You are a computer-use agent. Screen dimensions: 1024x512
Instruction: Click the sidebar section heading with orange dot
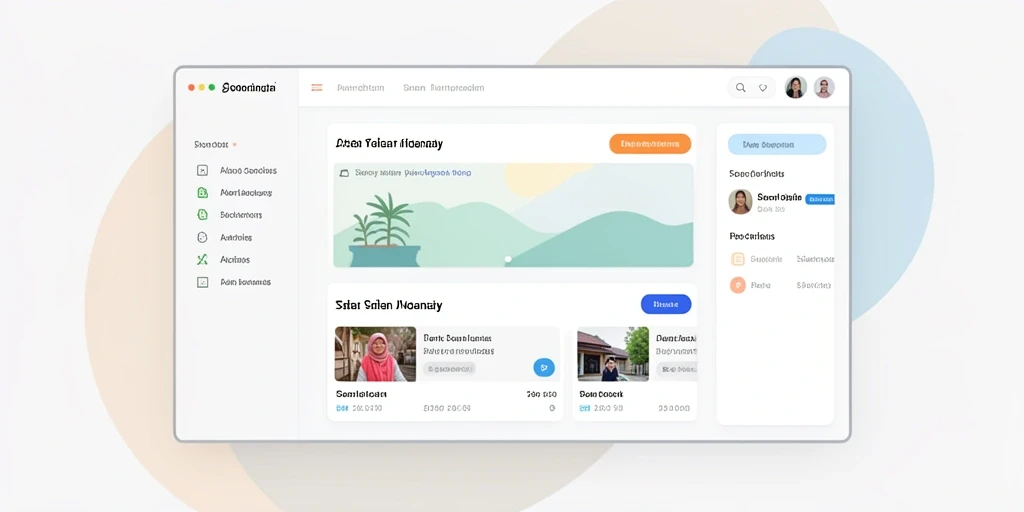(x=212, y=144)
